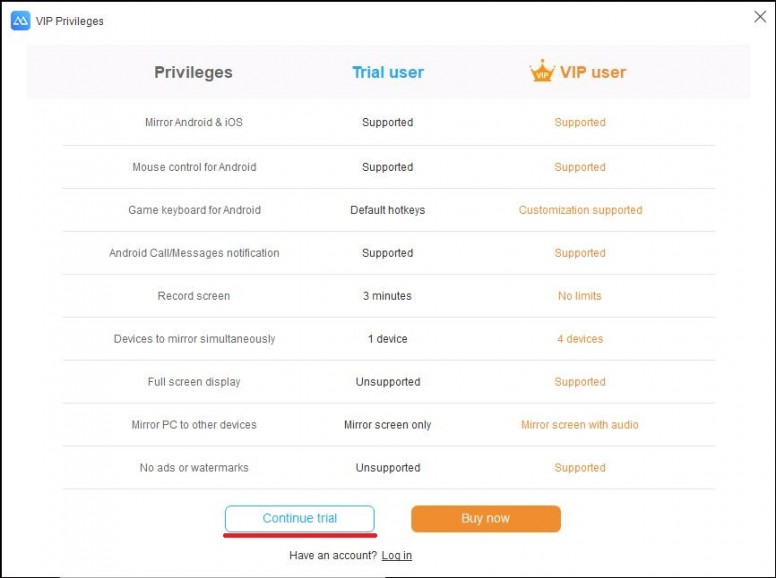Open the Log in link

[396, 555]
